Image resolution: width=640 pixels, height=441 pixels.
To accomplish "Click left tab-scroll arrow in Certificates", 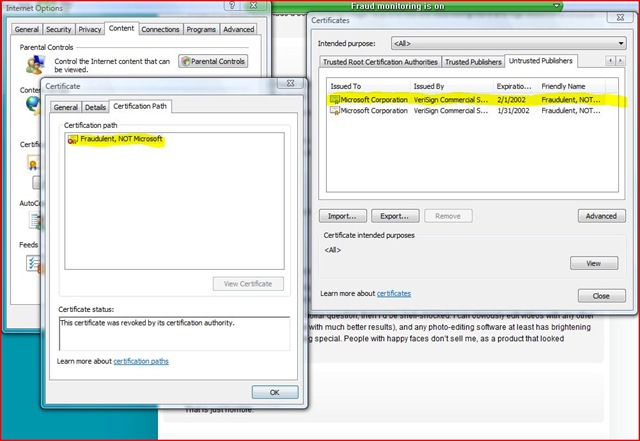I will (611, 60).
